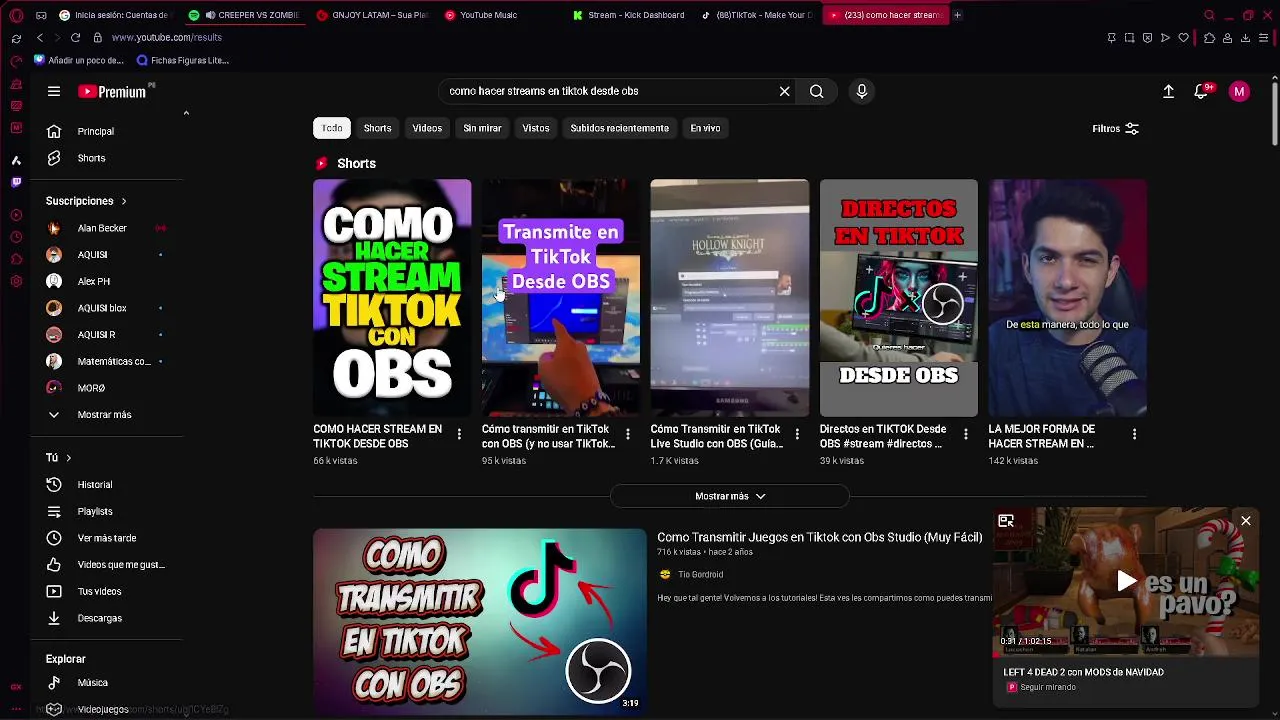1280x720 pixels.
Task: Open the LA MEJOR FORMA DE HACER STREAM short
Action: 1068,298
